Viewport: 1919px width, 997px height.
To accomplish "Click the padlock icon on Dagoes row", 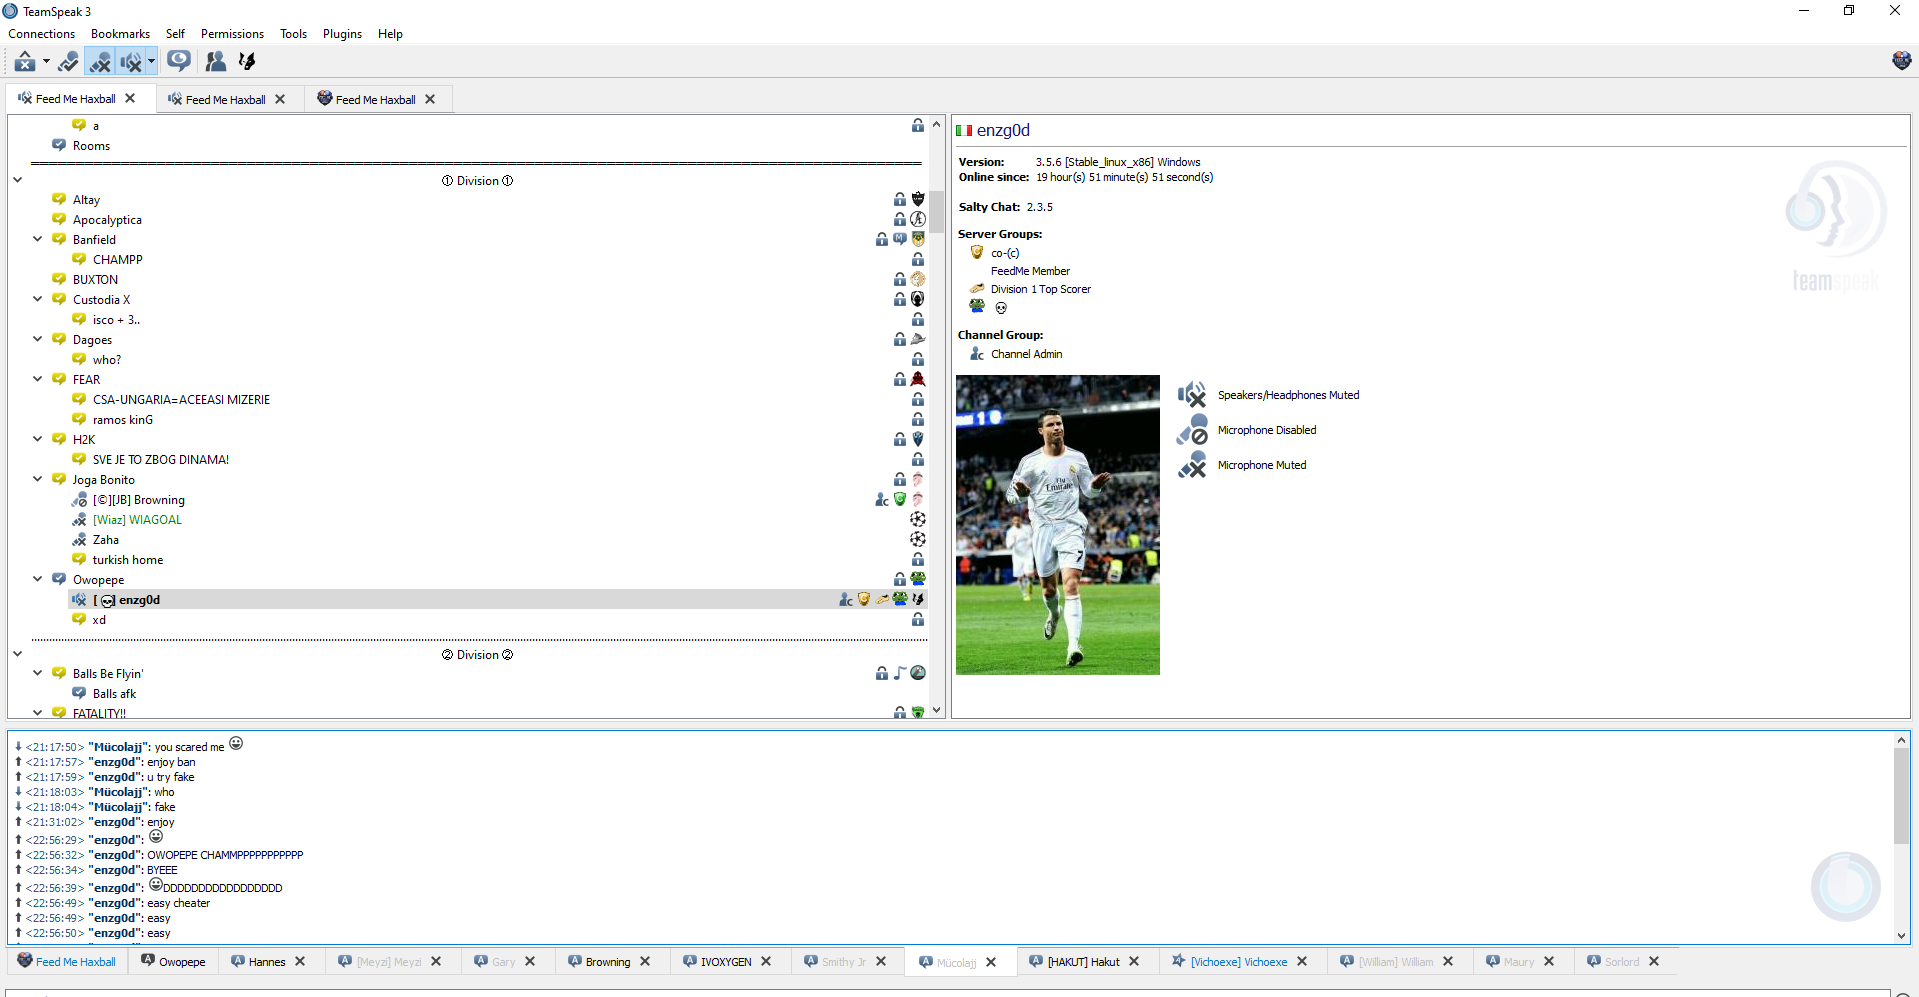I will pos(900,340).
